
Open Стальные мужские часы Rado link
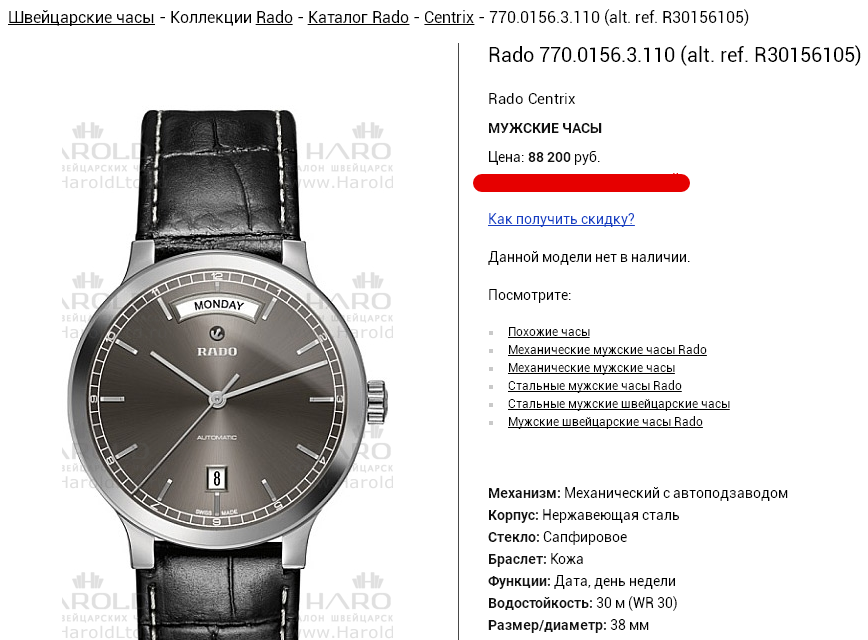(595, 386)
